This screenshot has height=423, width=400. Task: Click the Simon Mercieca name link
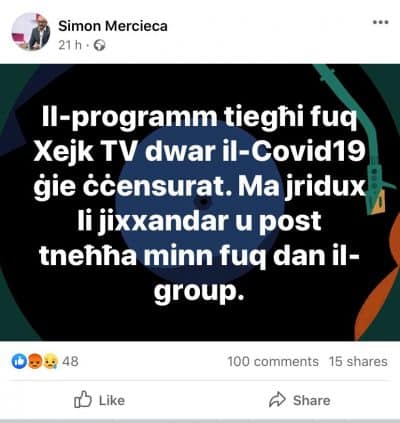[x=113, y=26]
